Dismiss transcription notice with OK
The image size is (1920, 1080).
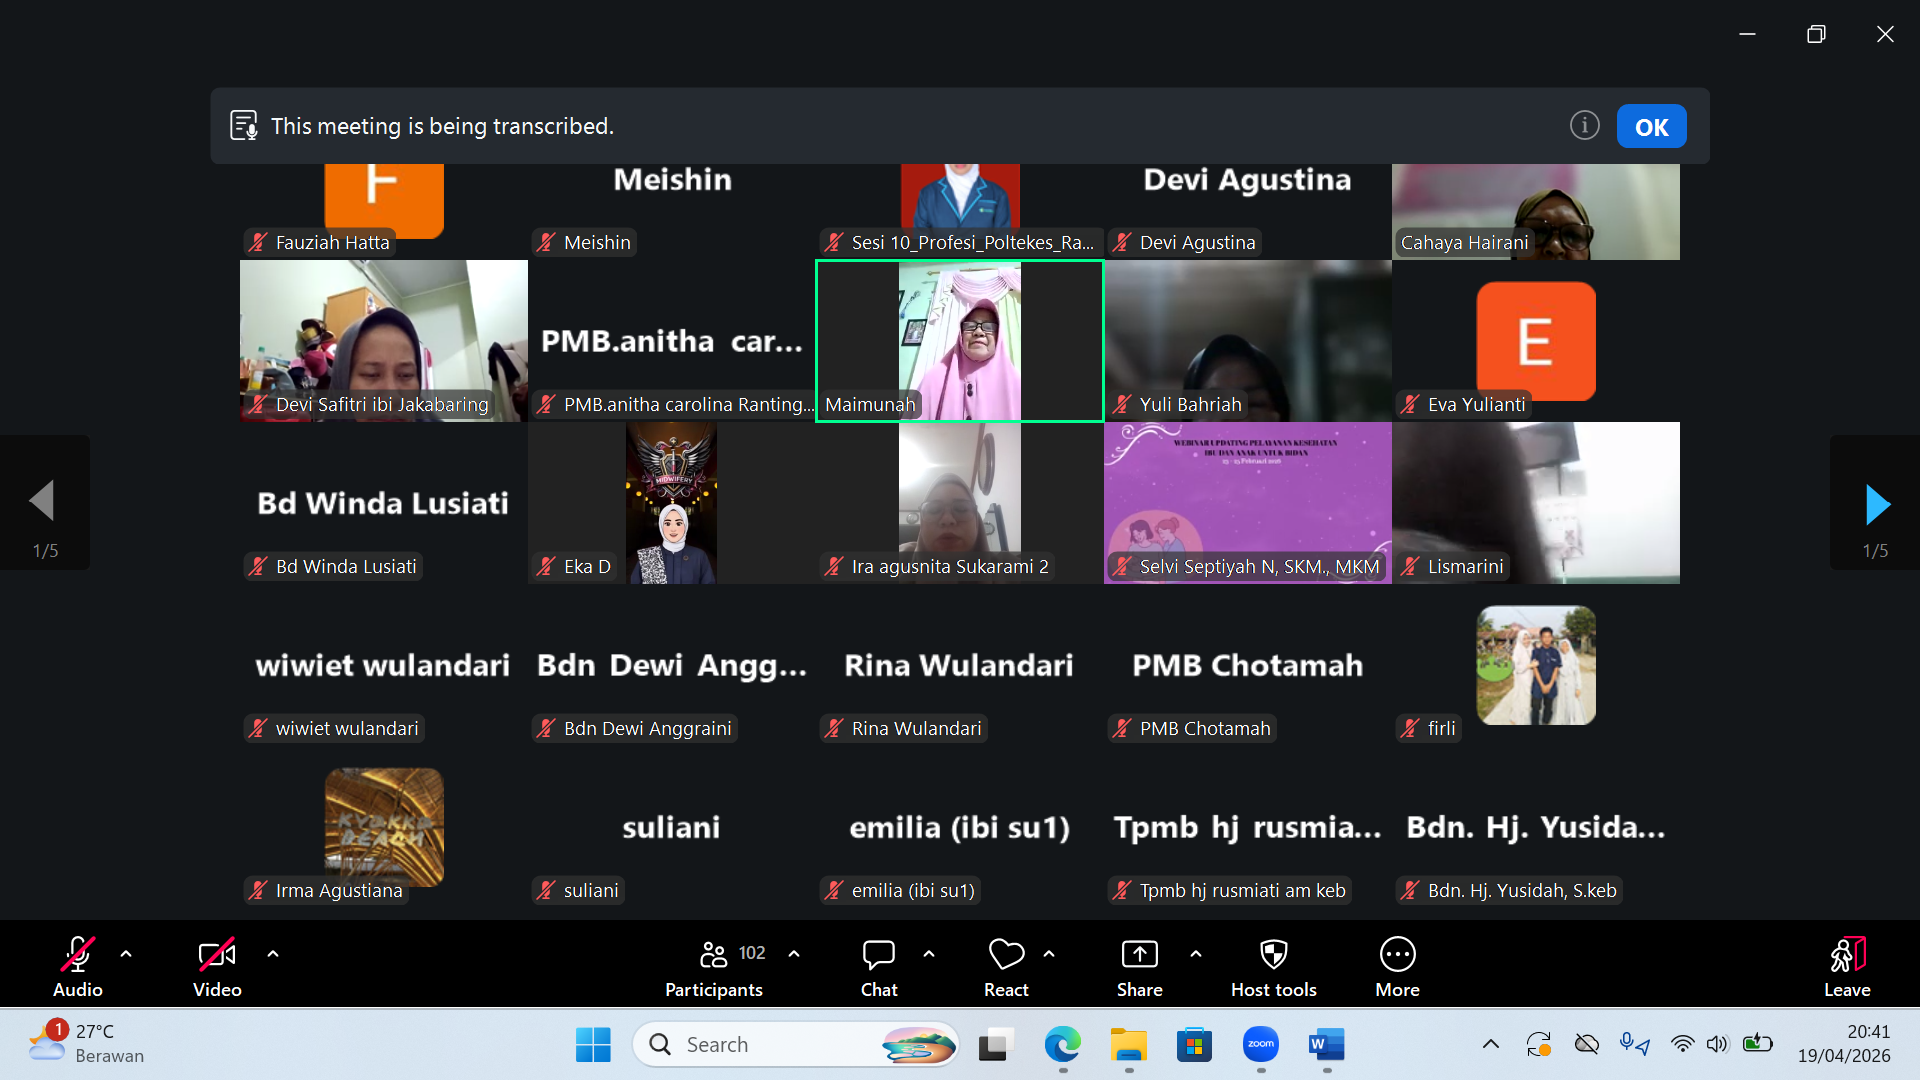pos(1652,127)
